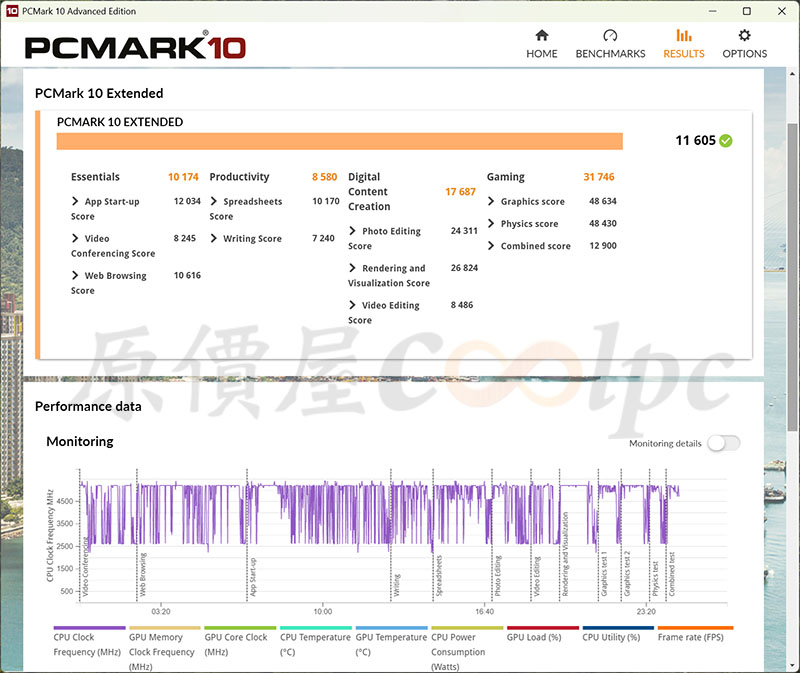Click the PCMark 10 title bar app icon
The image size is (800, 673).
(12, 11)
